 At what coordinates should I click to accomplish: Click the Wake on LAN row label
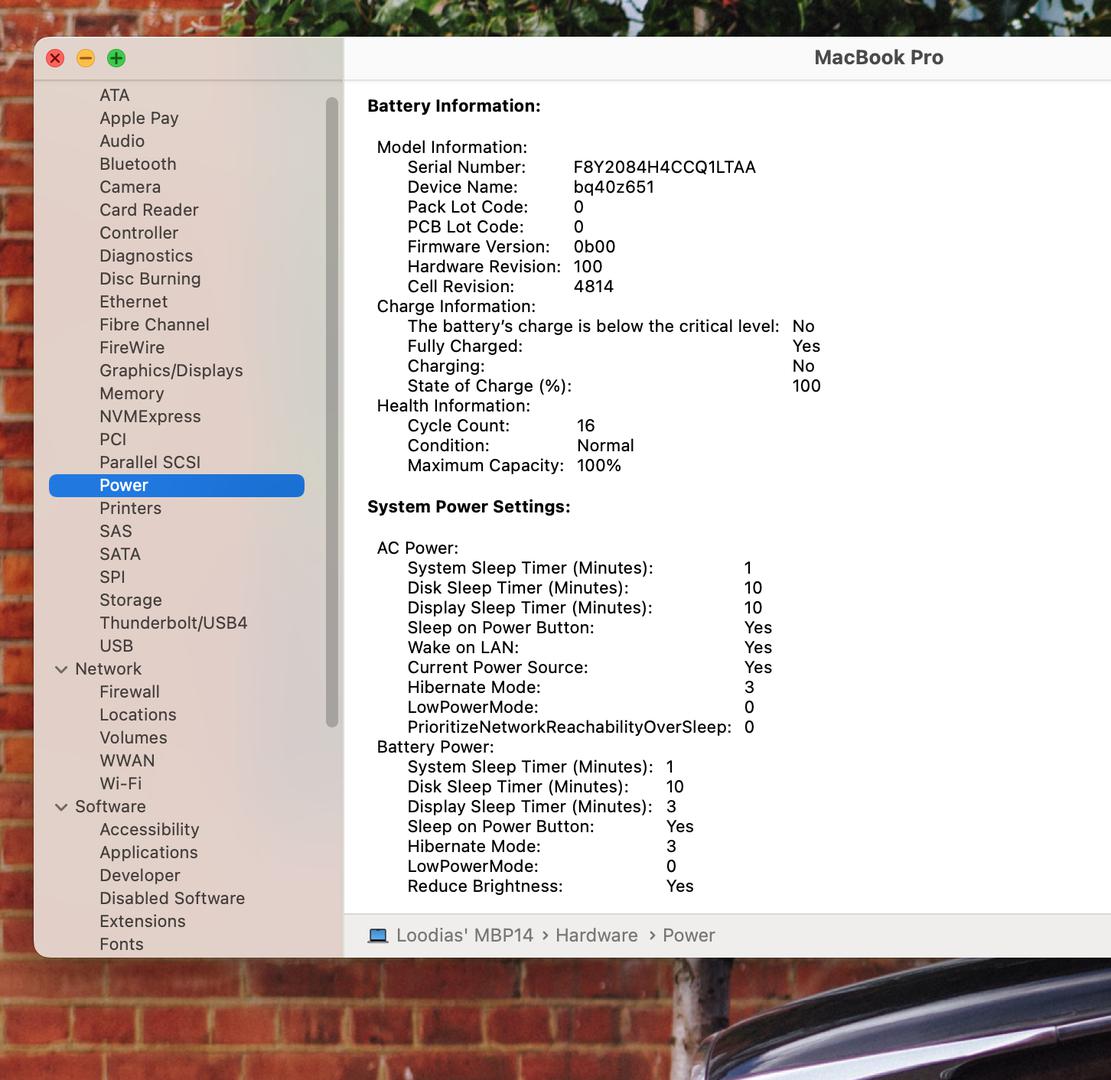coord(463,648)
